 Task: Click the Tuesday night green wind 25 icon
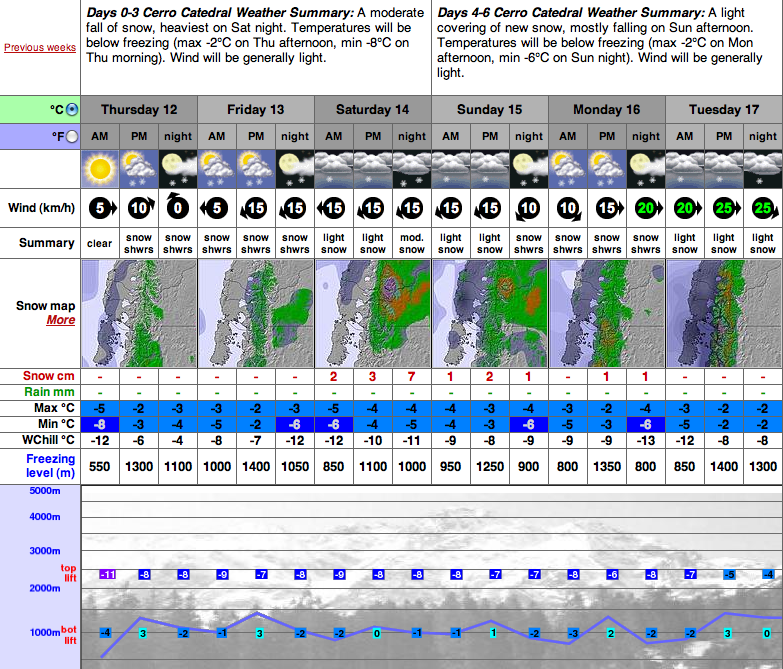point(765,208)
